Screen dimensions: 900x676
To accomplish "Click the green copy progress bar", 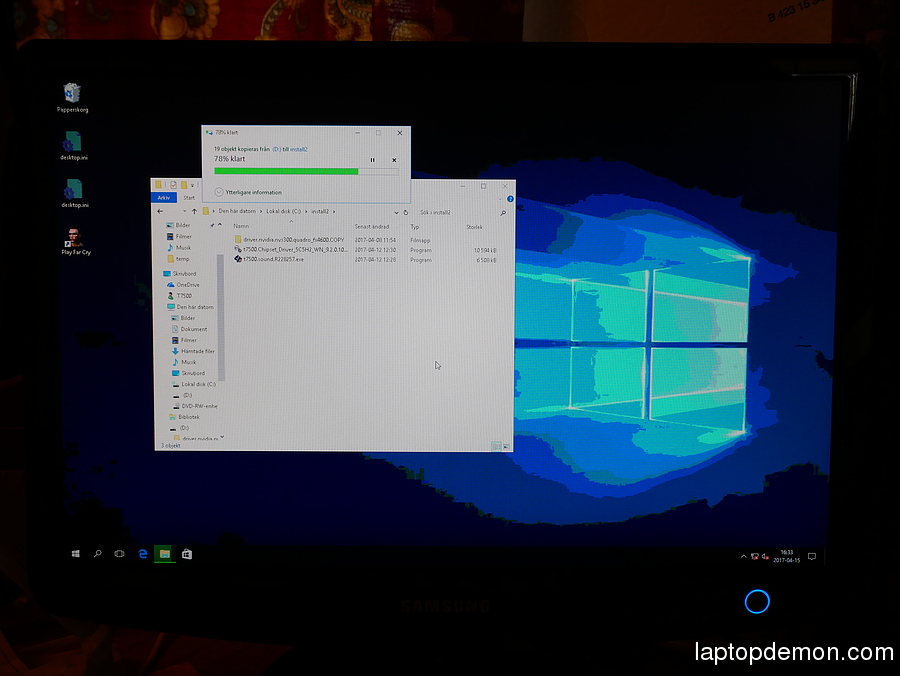I will pos(306,171).
